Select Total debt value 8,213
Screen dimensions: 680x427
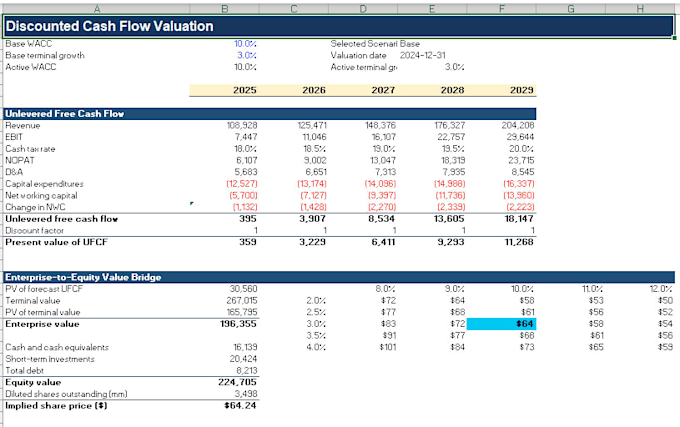coord(247,371)
